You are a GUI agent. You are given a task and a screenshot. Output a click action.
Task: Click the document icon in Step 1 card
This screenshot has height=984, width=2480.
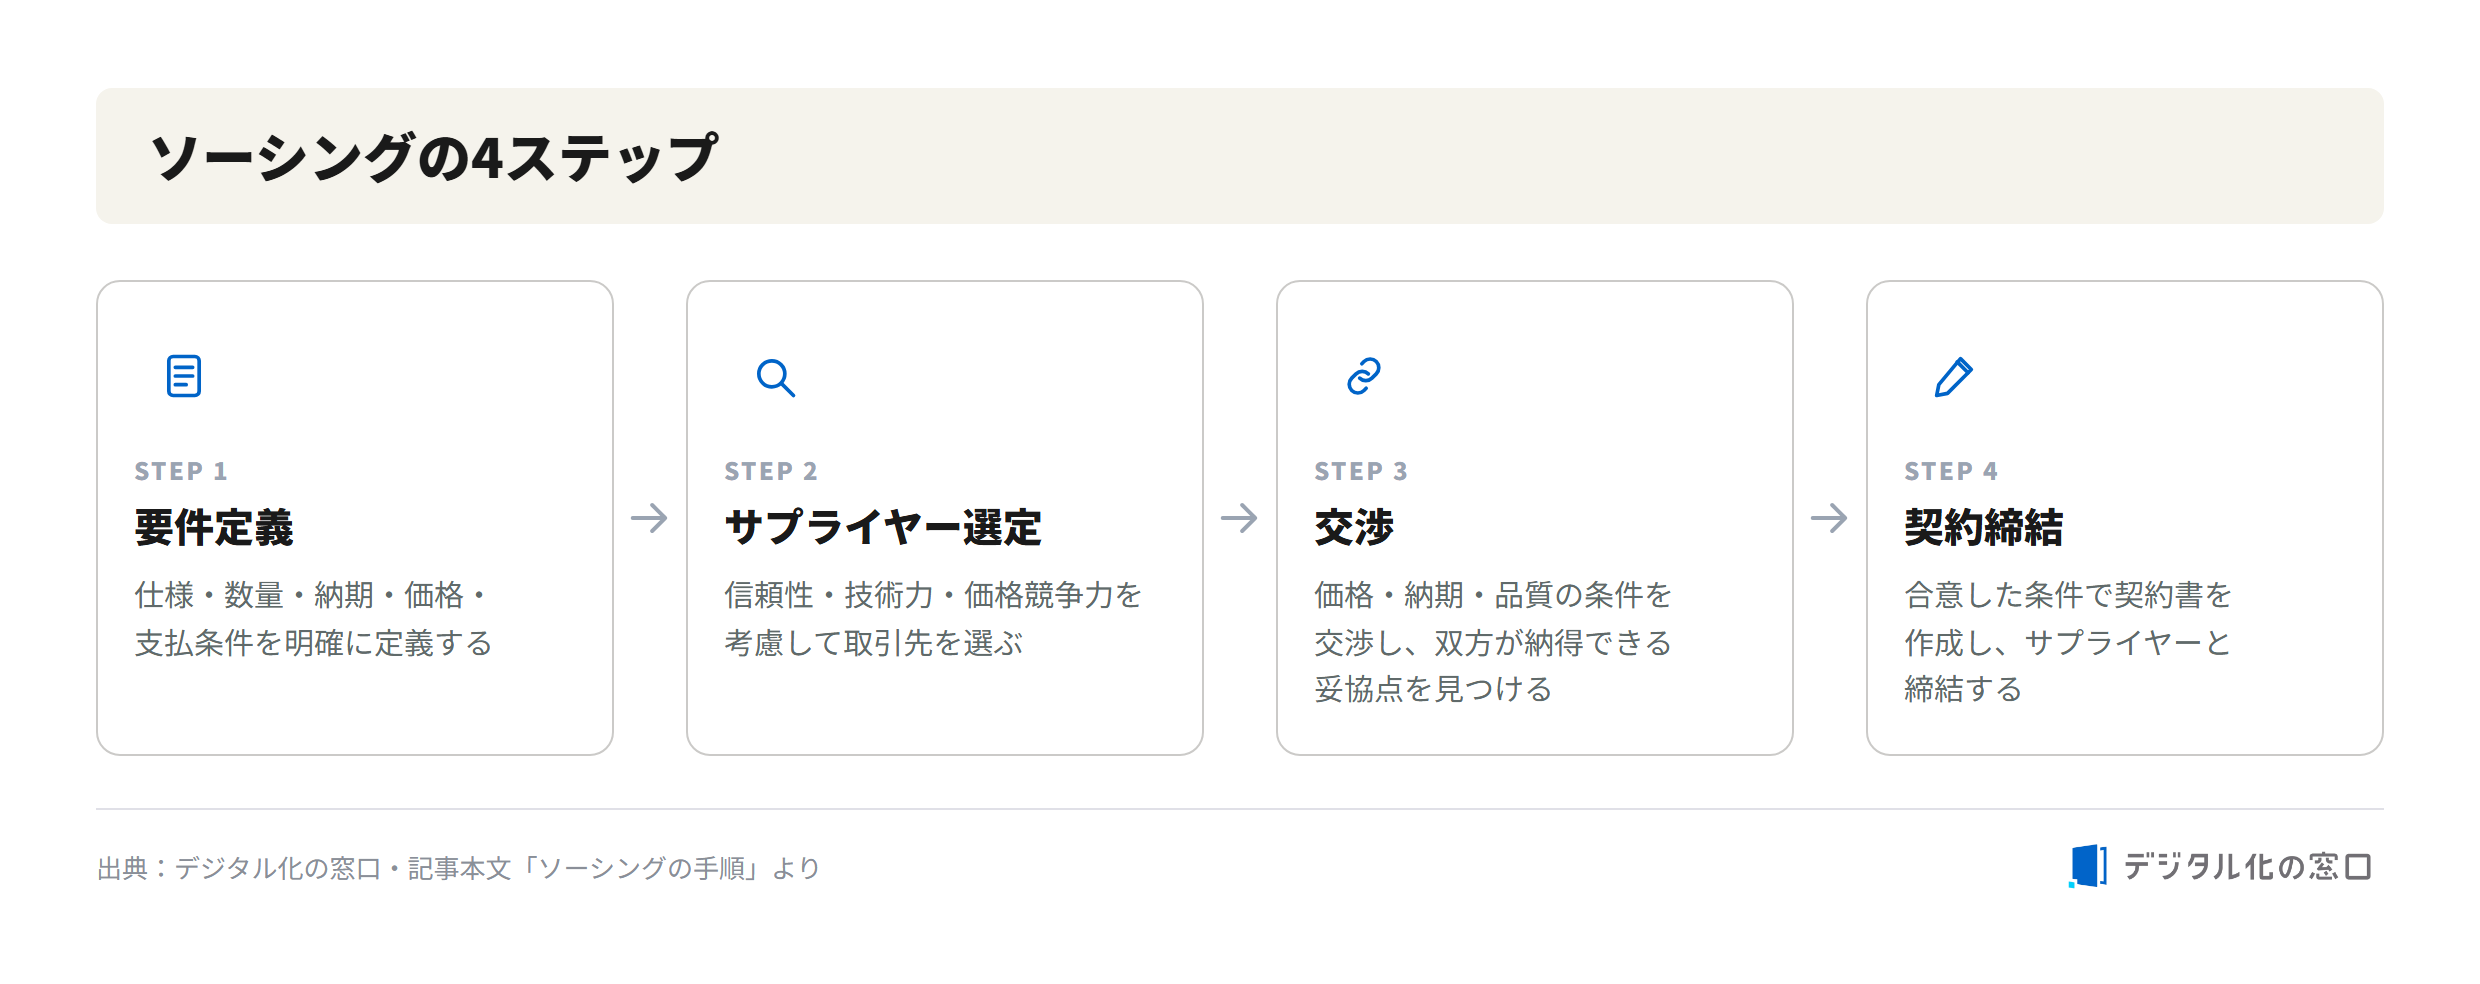click(x=184, y=376)
